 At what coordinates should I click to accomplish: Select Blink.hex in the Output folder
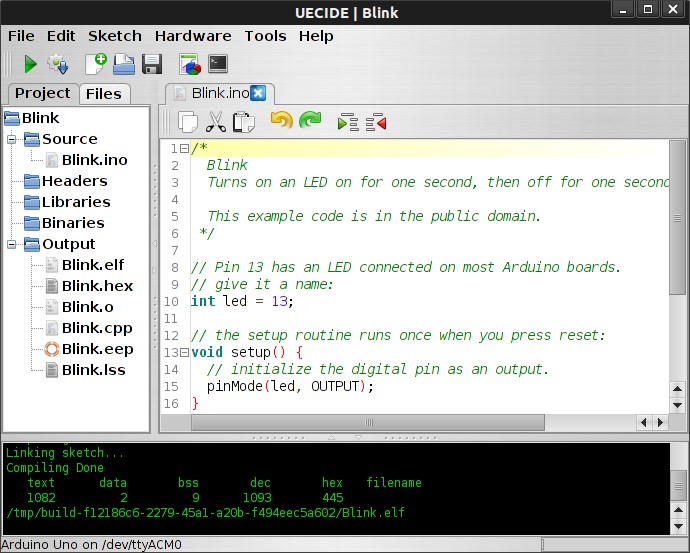97,286
